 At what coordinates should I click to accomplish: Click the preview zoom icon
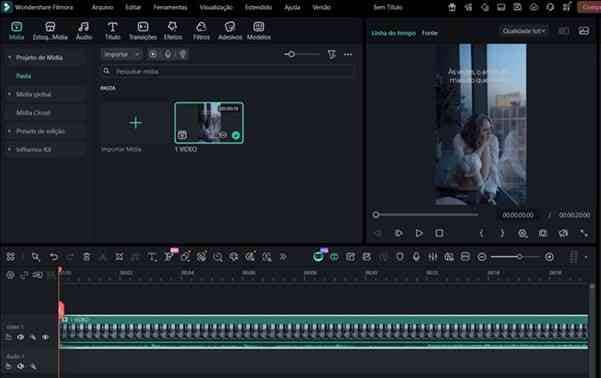(x=523, y=233)
